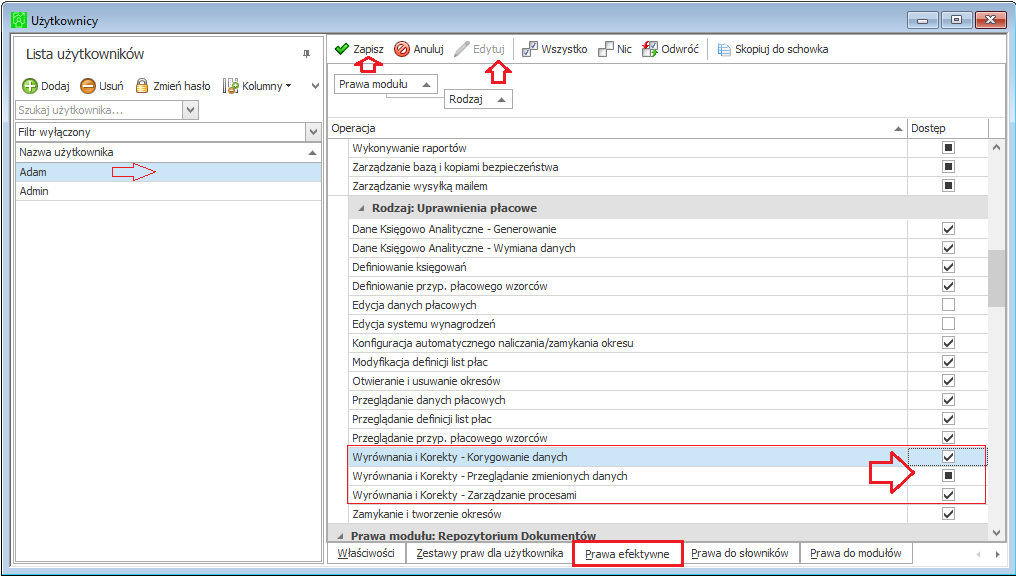Add a user with Dodaj icon
The image size is (1016, 578).
(30, 86)
